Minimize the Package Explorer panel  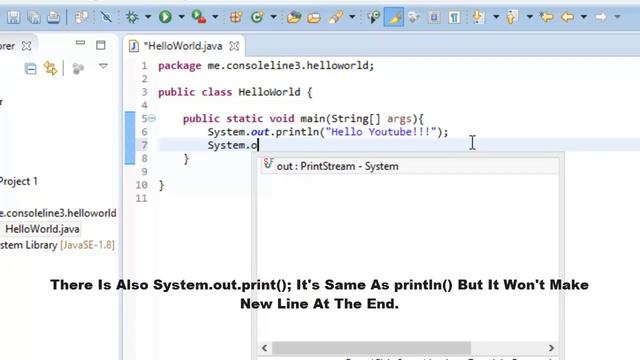[x=80, y=43]
